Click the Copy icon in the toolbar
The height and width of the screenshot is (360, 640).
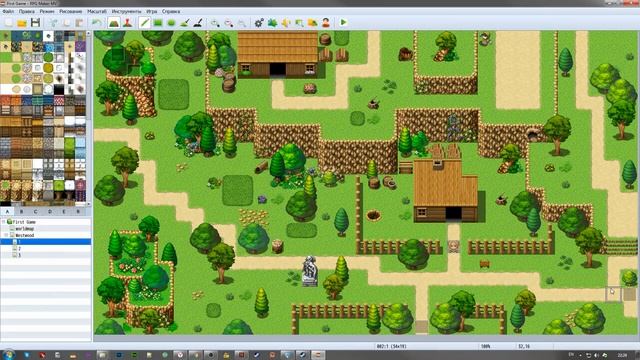click(x=67, y=22)
